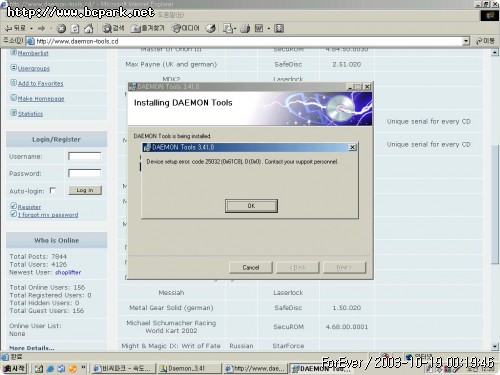Click the Add to Favorites link
This screenshot has height=375, width=500.
[x=40, y=83]
